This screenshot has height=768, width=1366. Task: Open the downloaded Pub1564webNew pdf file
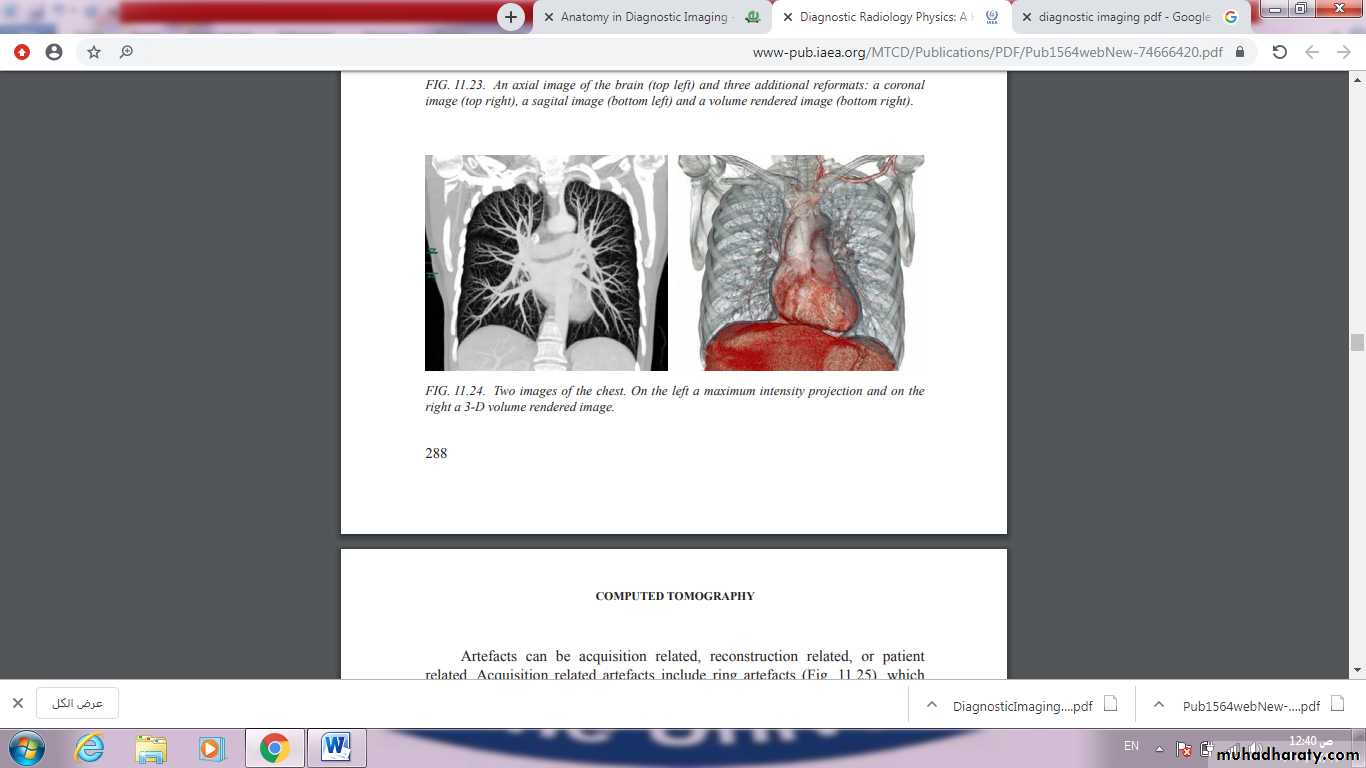pos(1250,705)
